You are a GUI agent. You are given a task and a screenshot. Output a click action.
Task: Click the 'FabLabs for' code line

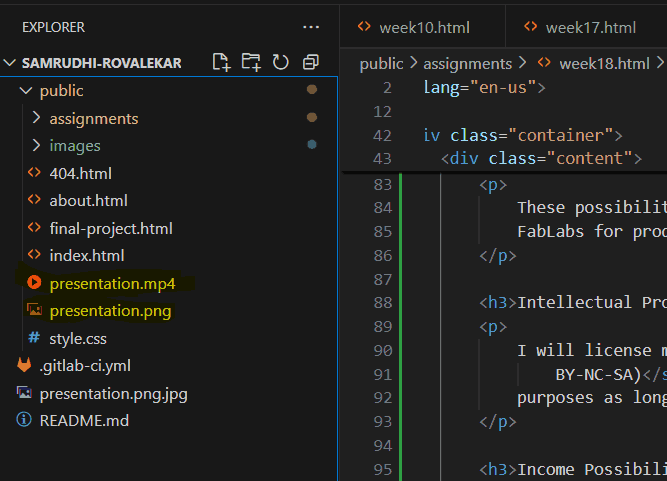592,232
